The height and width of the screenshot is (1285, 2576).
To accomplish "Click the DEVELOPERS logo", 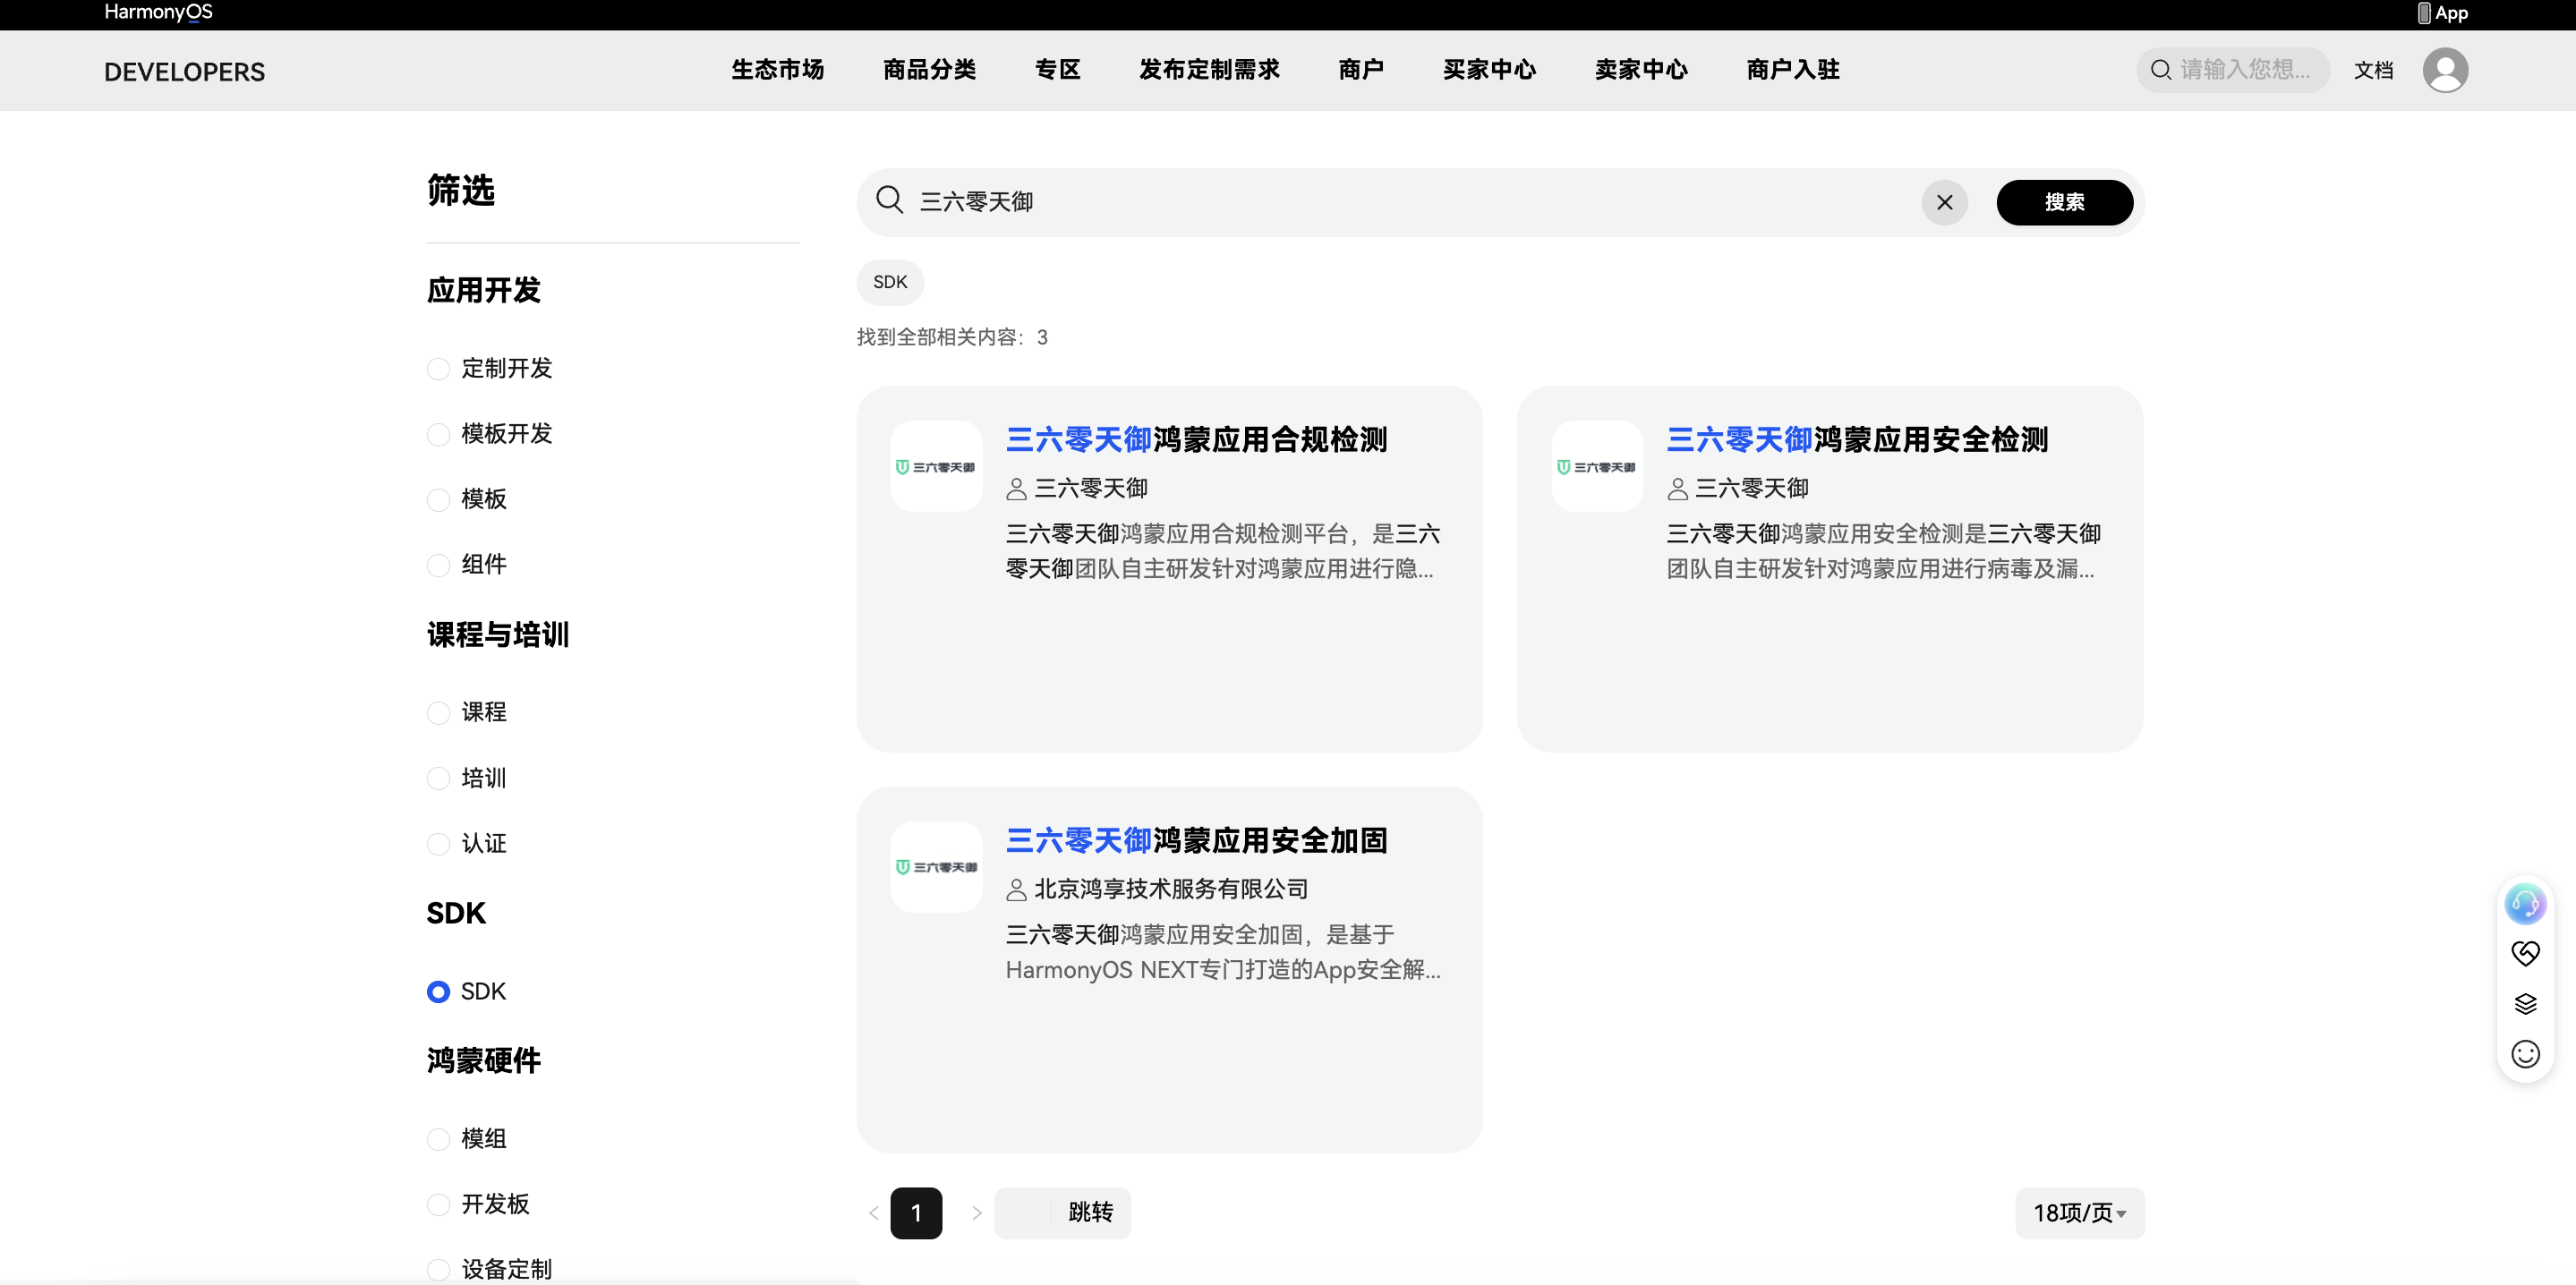I will point(184,72).
